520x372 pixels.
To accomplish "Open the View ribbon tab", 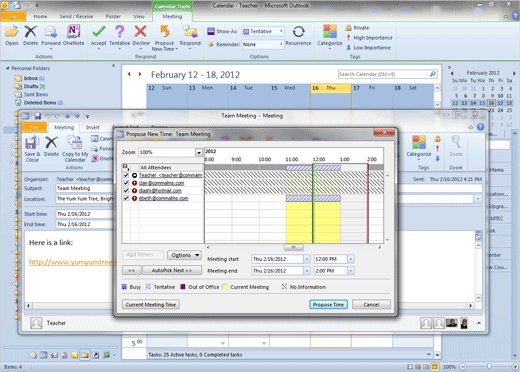I will click(x=139, y=16).
